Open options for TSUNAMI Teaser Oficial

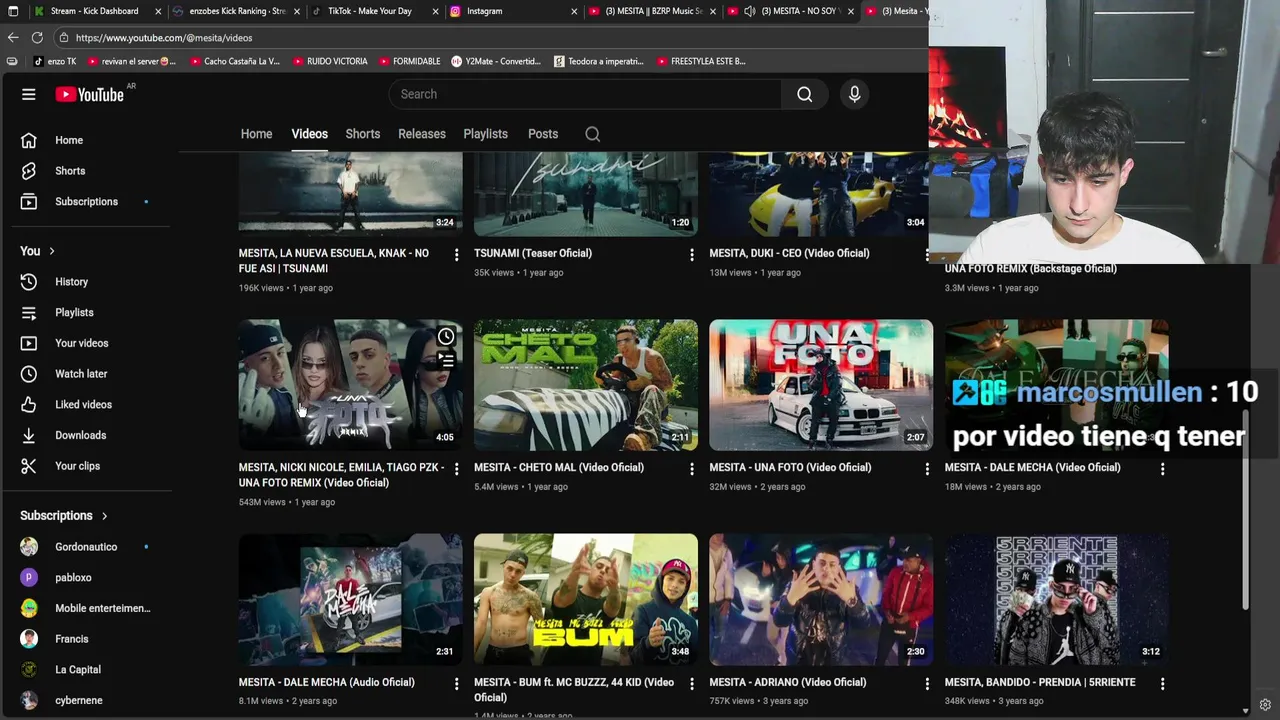click(x=691, y=255)
